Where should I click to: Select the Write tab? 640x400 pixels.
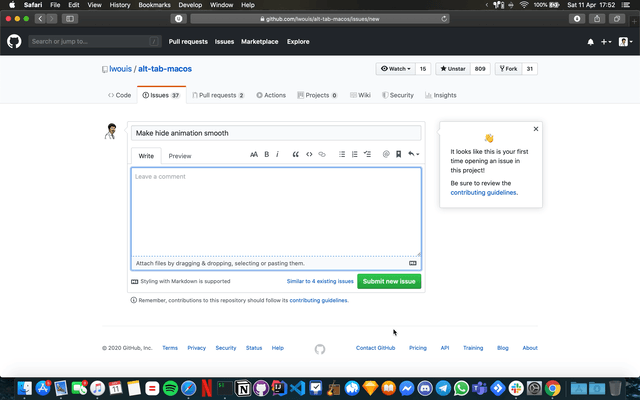tap(146, 156)
